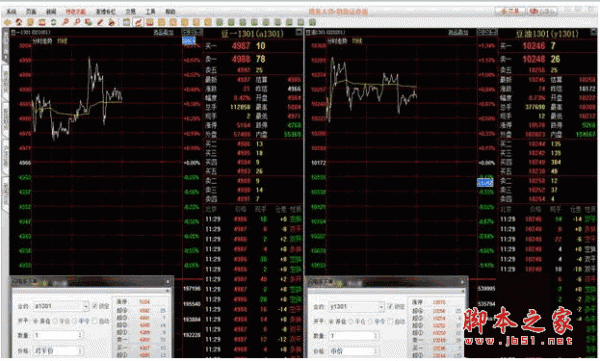Click the second magnifier icon in toolbar
600x361 pixels.
coord(77,22)
